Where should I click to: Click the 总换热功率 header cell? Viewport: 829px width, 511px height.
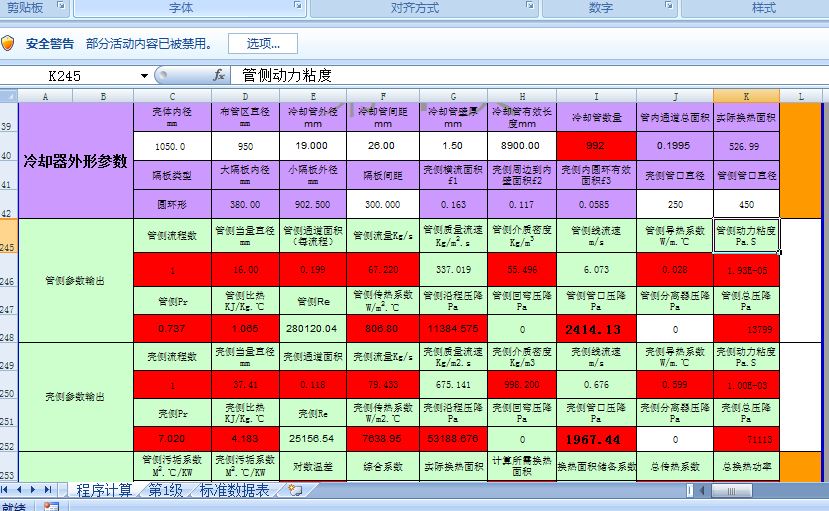[x=747, y=466]
